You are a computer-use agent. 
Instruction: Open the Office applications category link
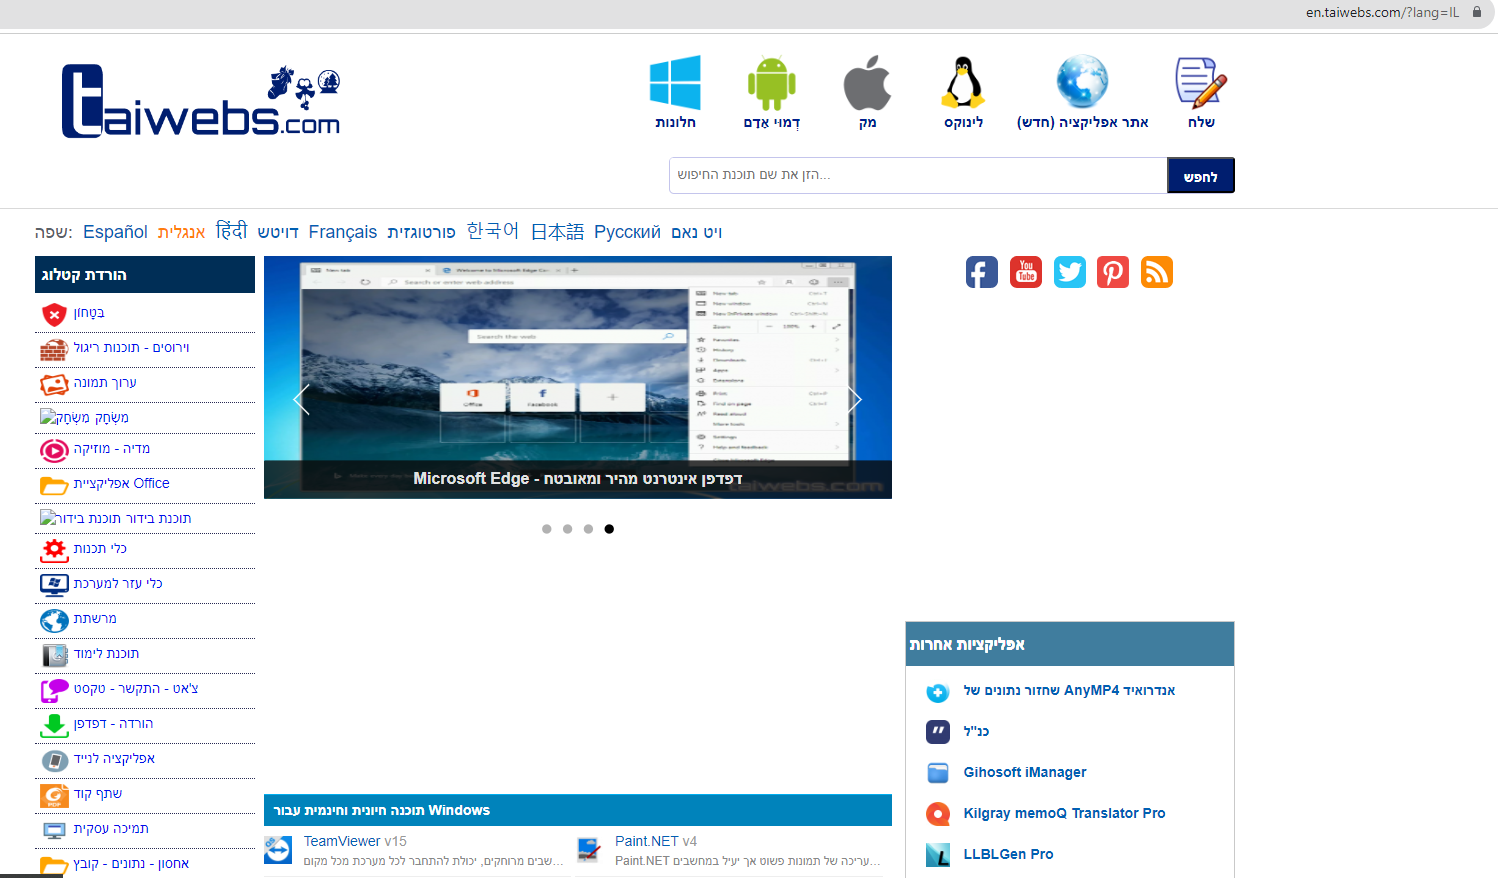pos(121,483)
